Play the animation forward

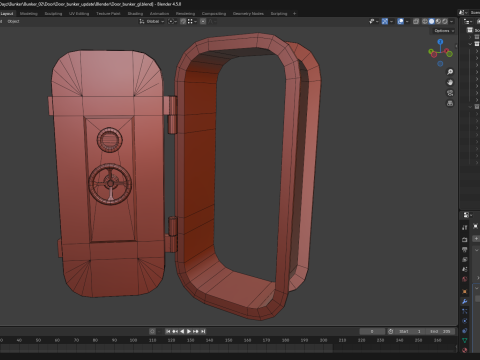[x=189, y=331]
